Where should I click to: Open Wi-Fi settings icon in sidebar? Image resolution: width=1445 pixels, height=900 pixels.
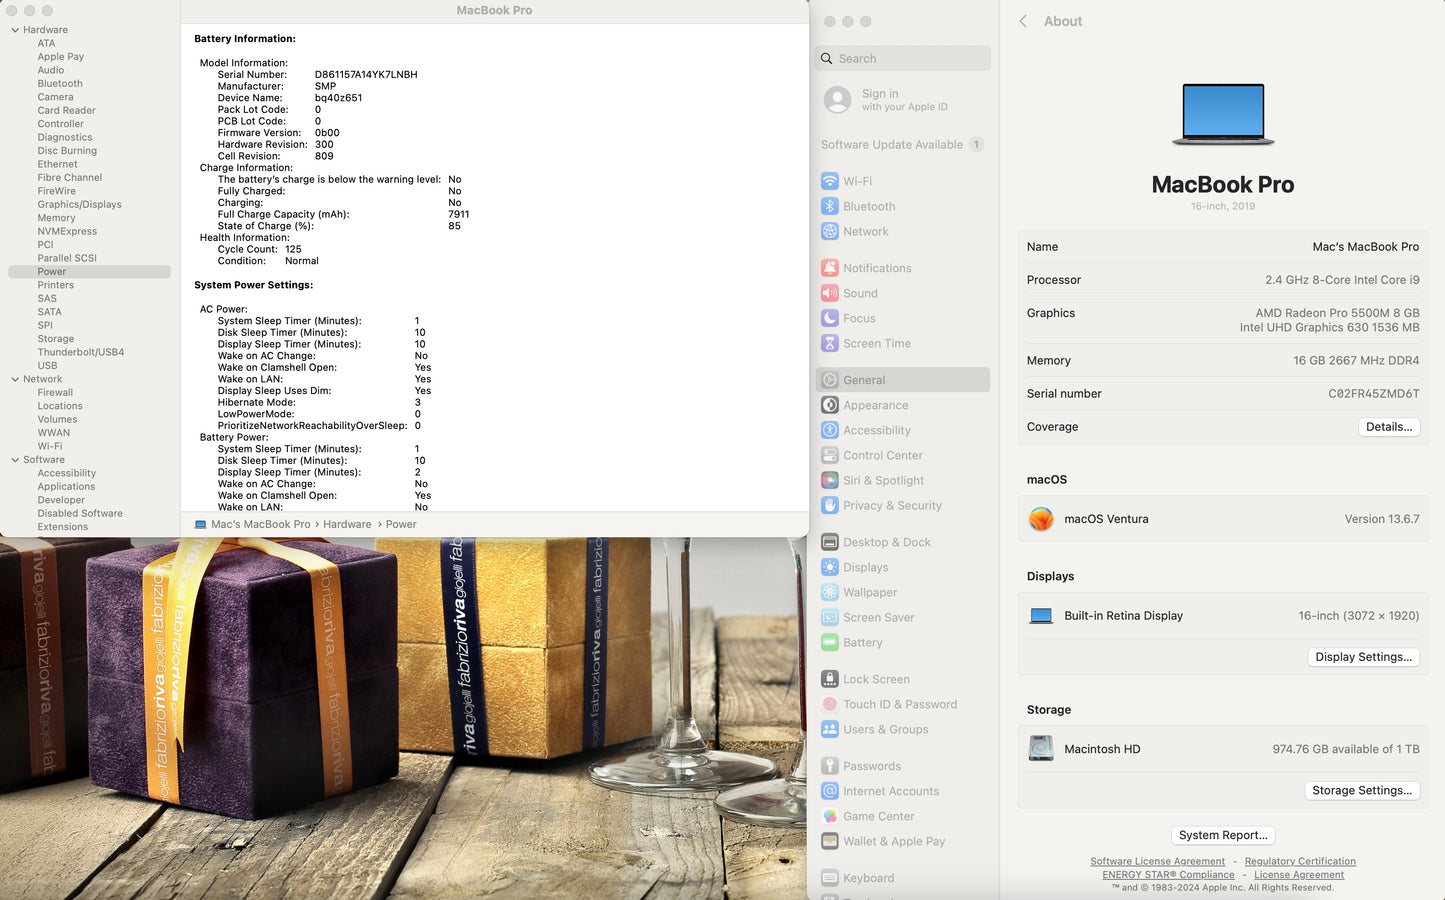pos(829,181)
